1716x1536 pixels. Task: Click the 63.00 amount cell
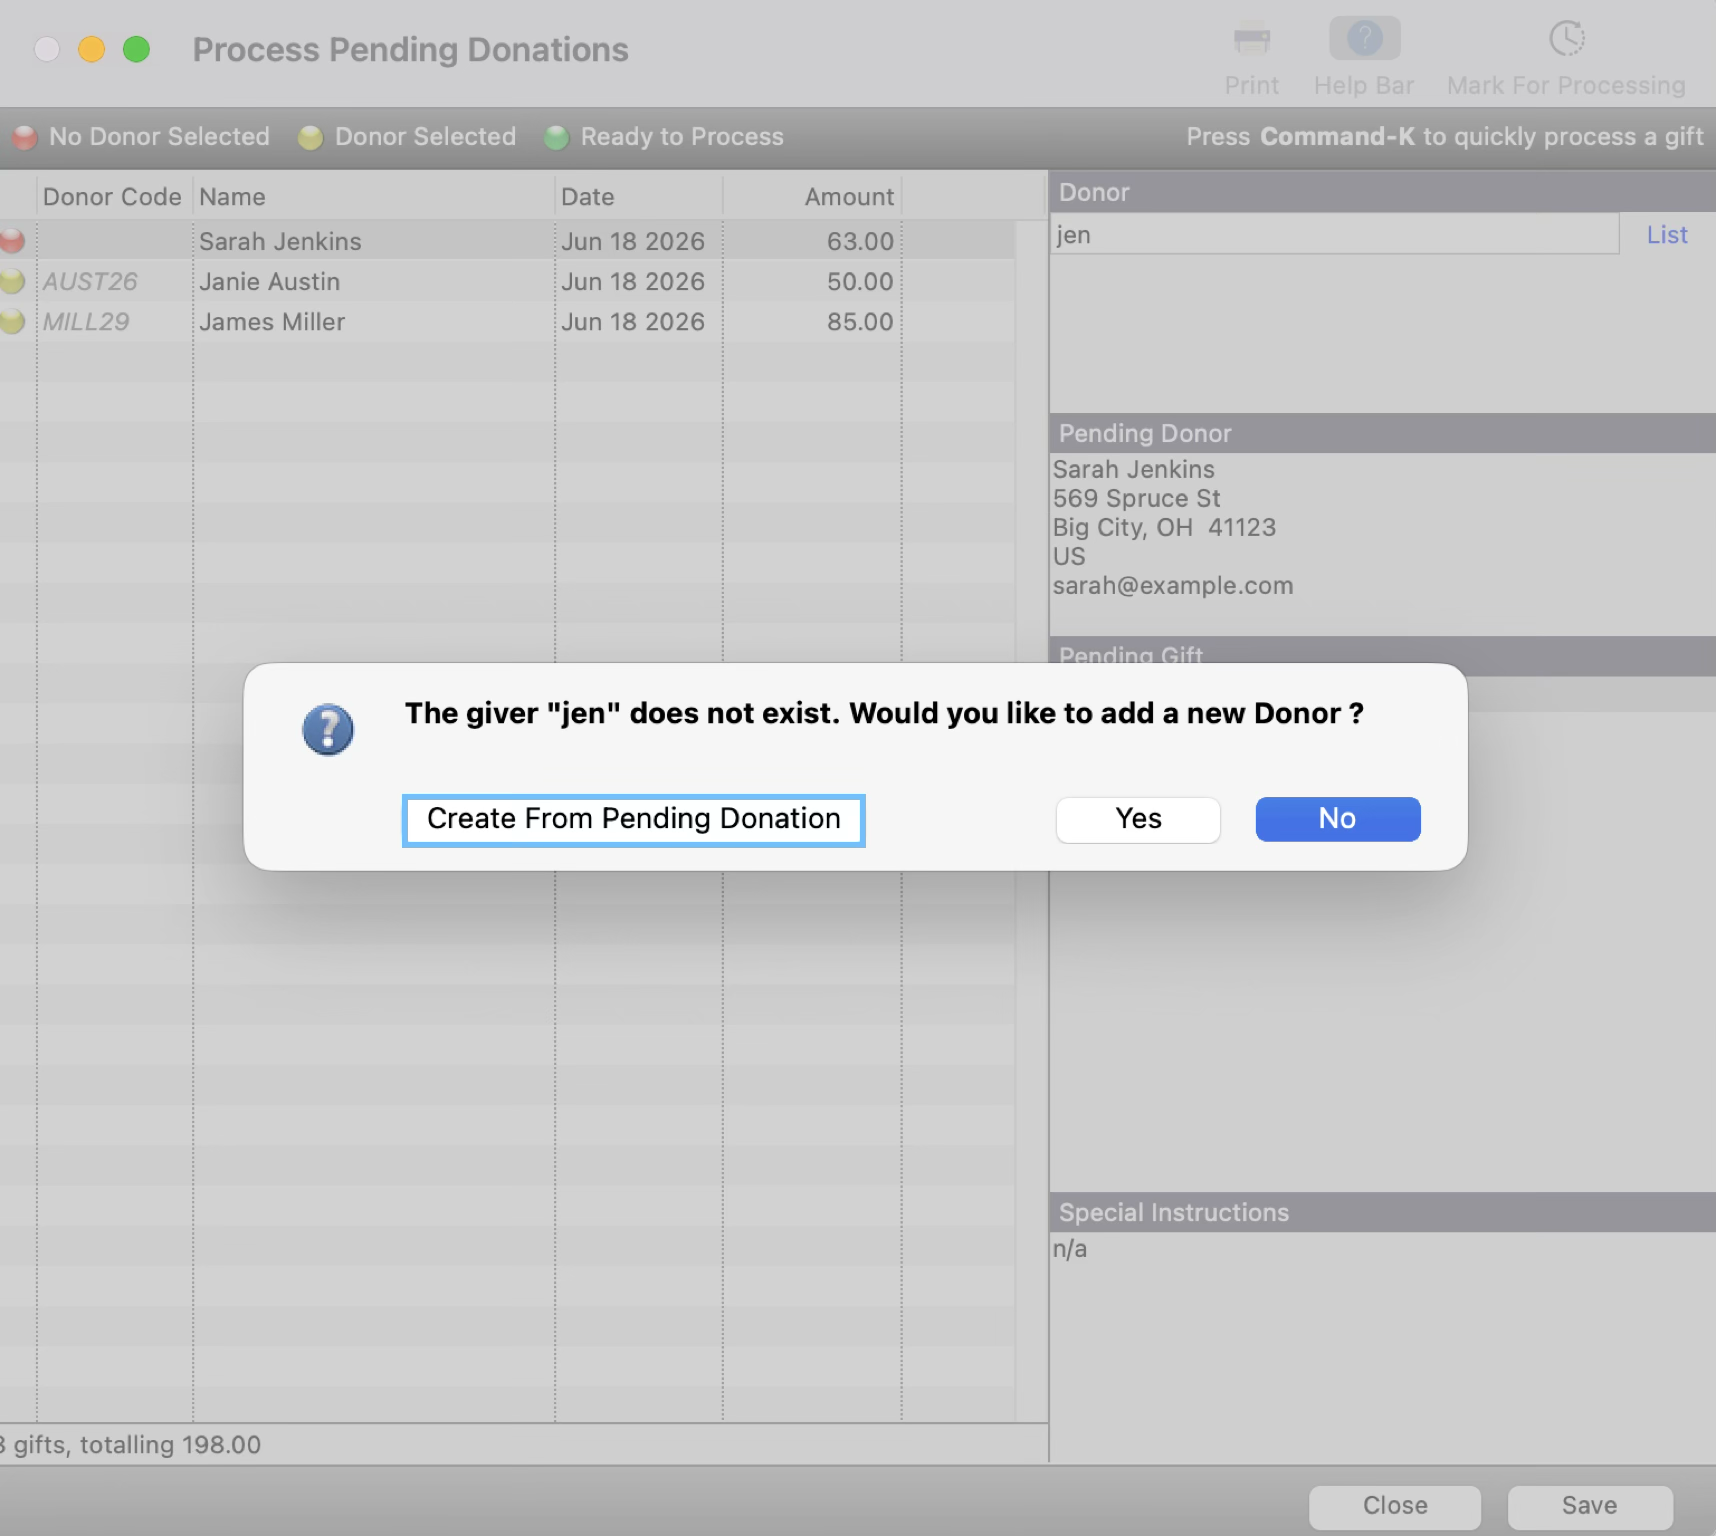[x=860, y=241]
